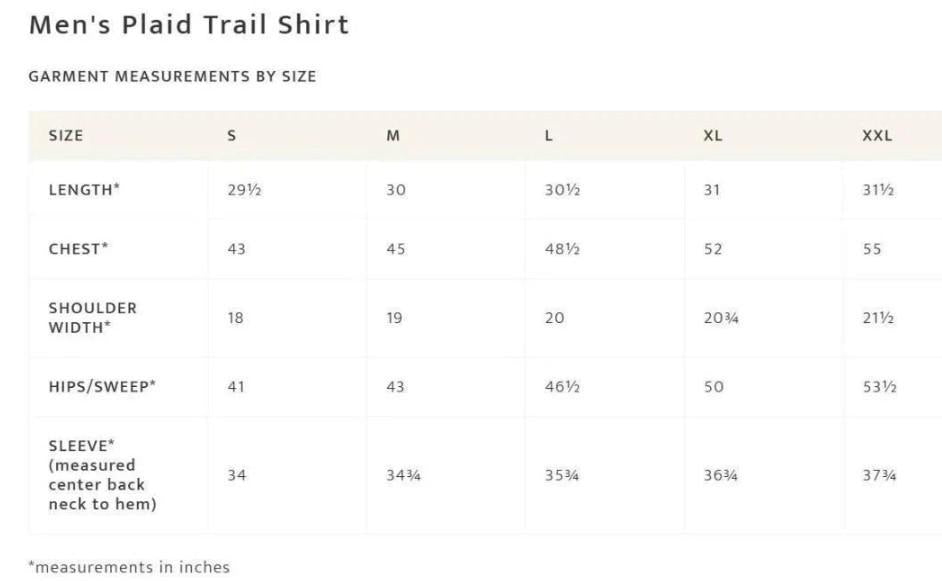
Task: Select the HIPS/SWEEP row label
Action: tap(102, 387)
